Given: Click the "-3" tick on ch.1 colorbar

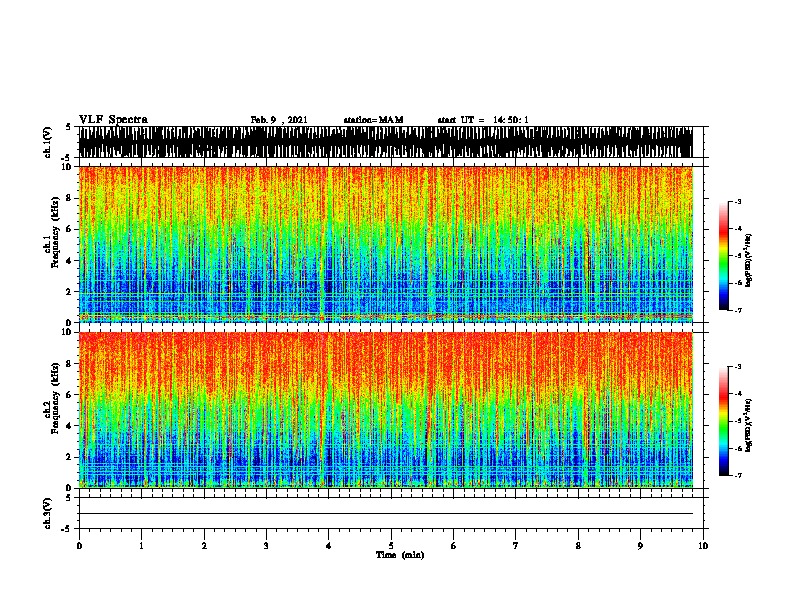Looking at the screenshot, I should (737, 201).
